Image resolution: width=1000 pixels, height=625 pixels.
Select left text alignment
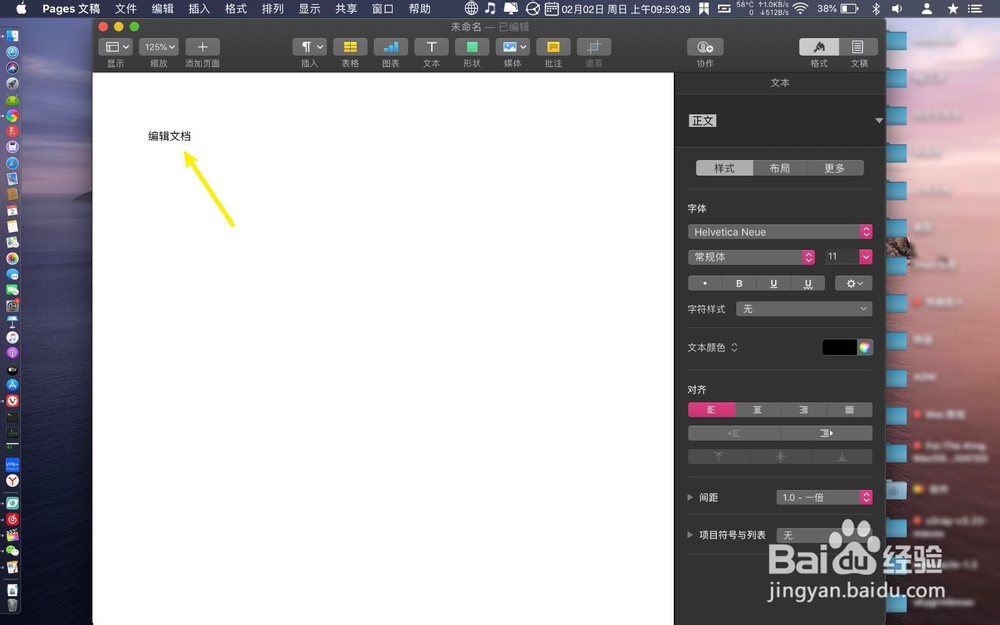coord(711,409)
